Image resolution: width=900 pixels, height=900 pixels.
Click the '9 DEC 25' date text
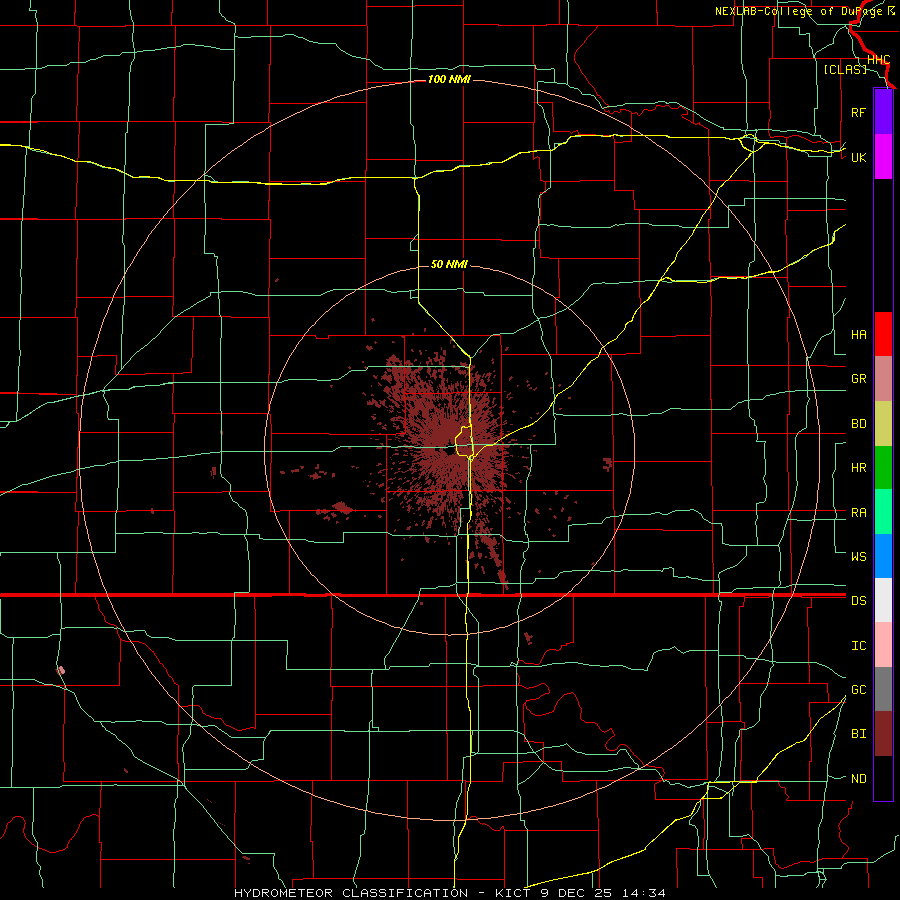coord(577,893)
